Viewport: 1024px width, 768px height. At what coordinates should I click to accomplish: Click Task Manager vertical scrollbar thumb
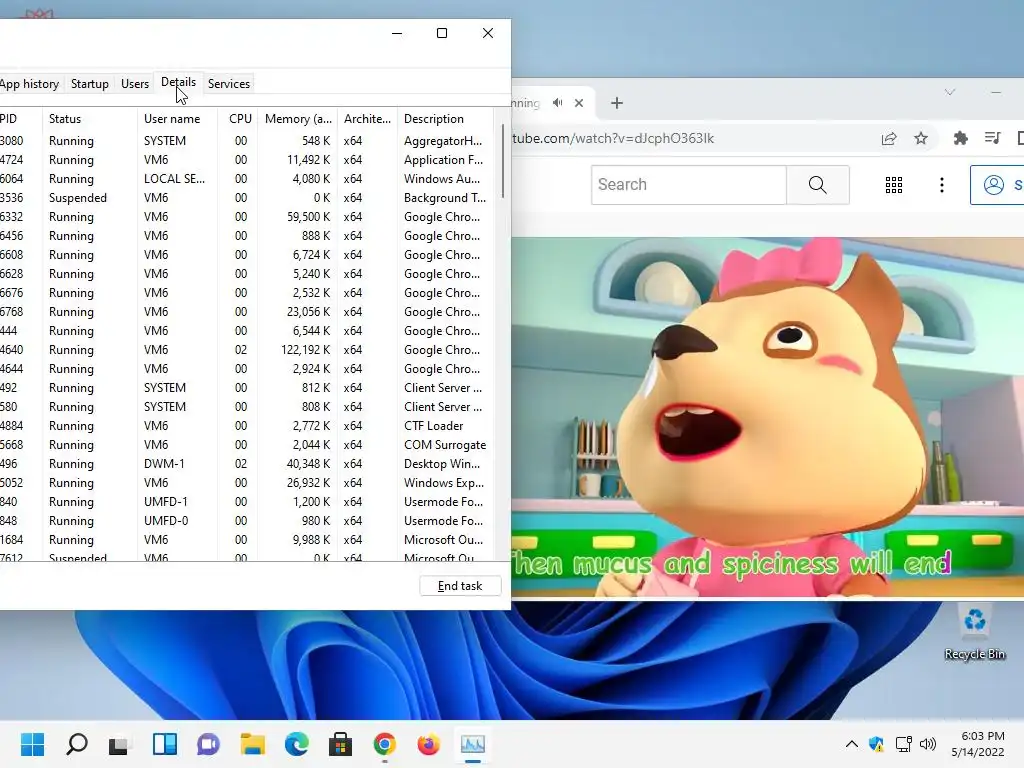(503, 161)
